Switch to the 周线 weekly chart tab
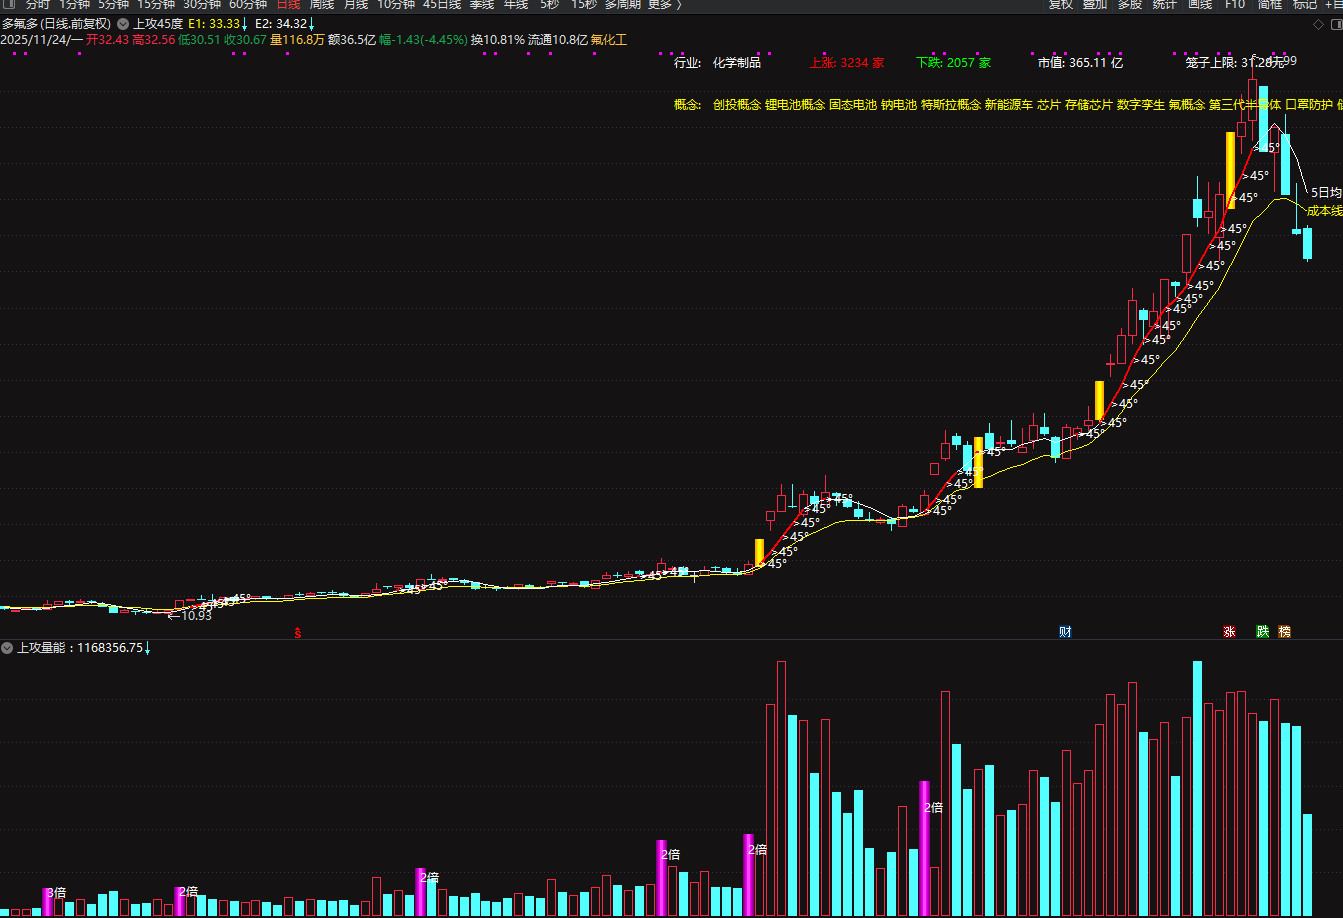This screenshot has width=1343, height=918. pos(322,5)
